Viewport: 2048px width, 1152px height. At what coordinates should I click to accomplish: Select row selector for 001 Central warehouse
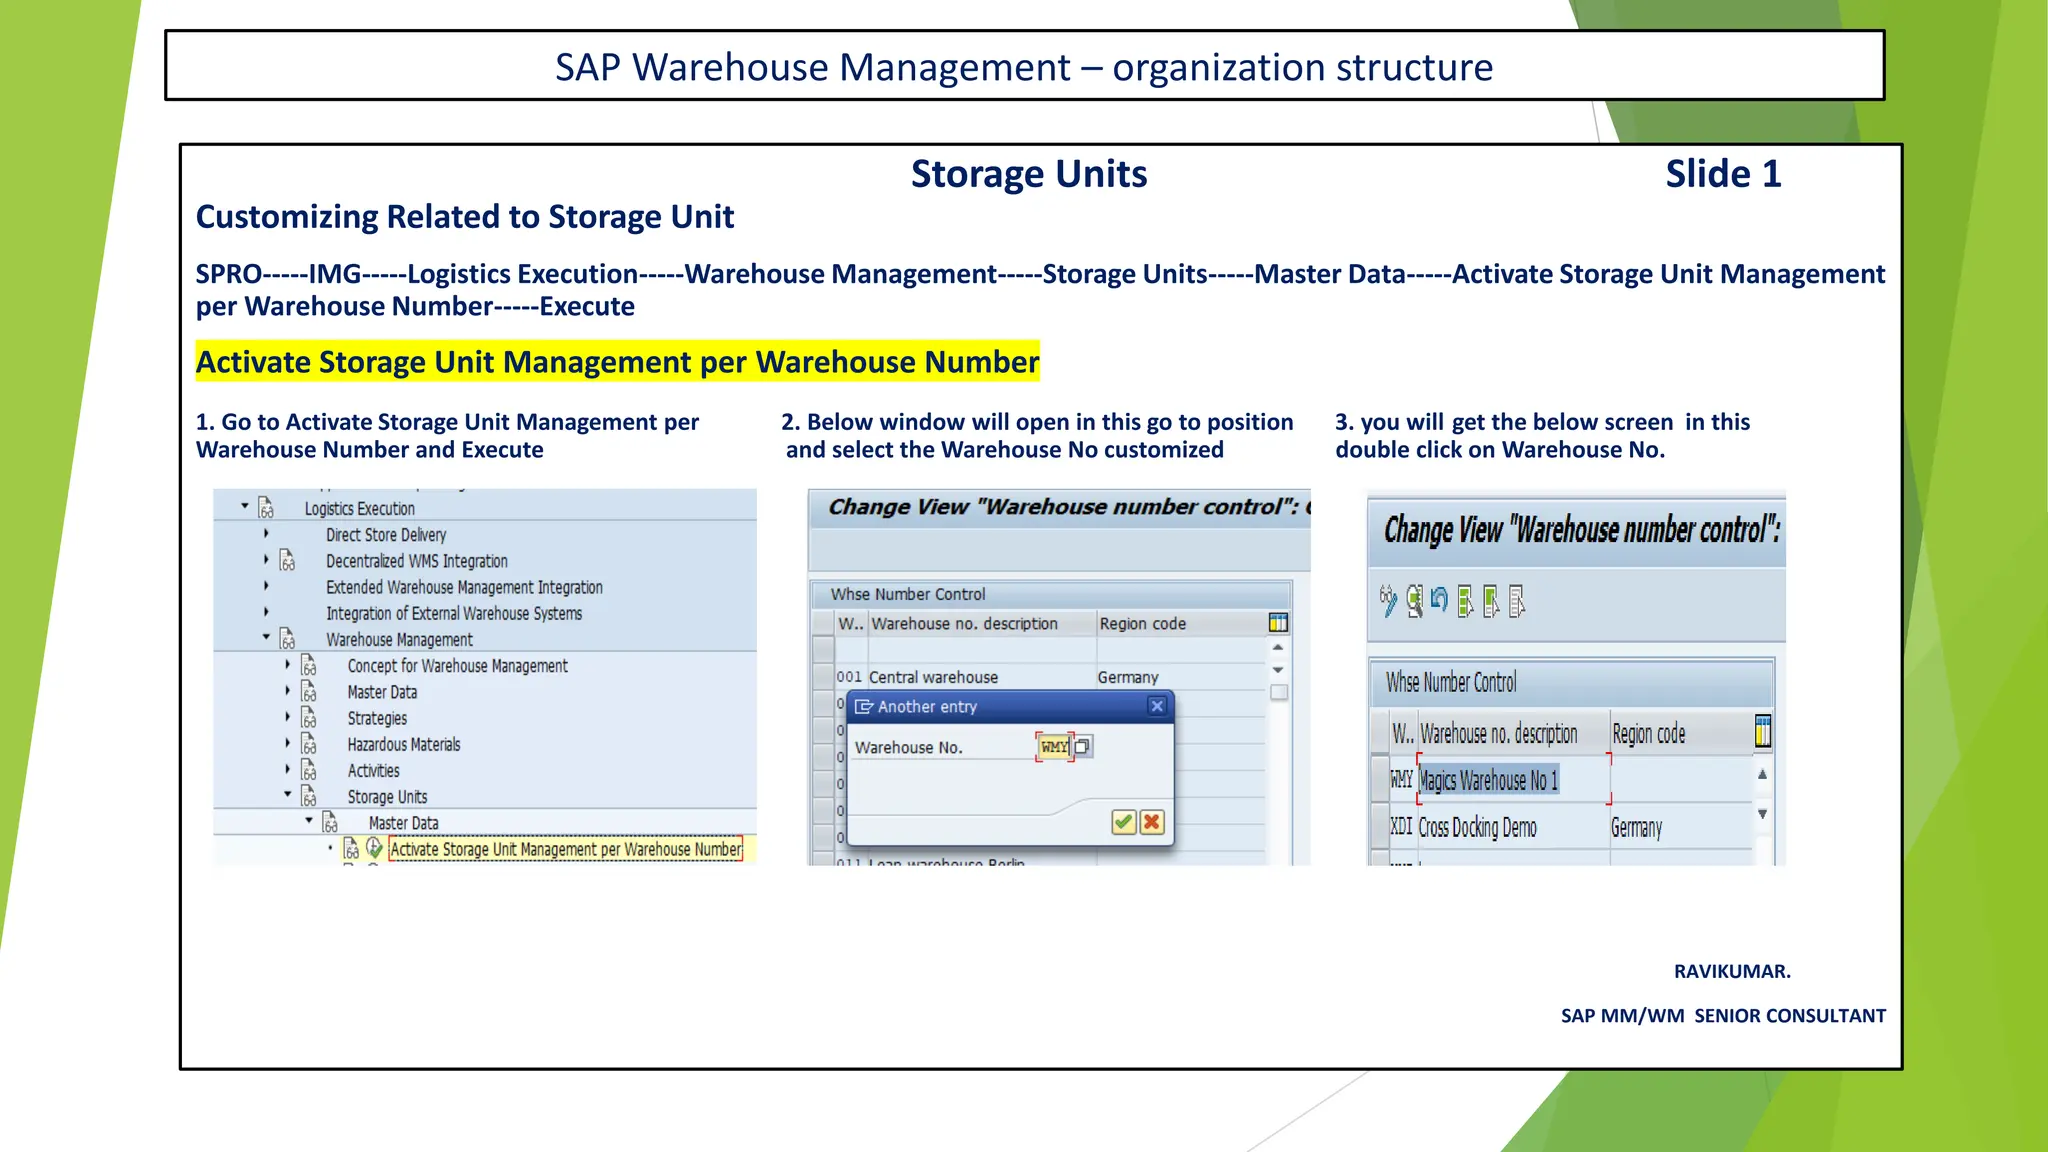[824, 677]
